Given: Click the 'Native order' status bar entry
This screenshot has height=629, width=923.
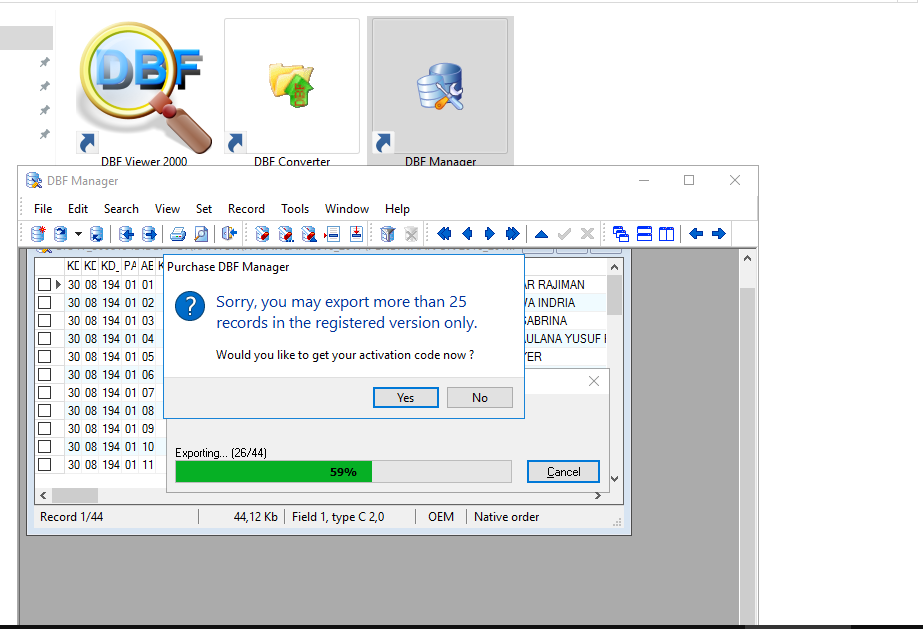Looking at the screenshot, I should point(506,517).
